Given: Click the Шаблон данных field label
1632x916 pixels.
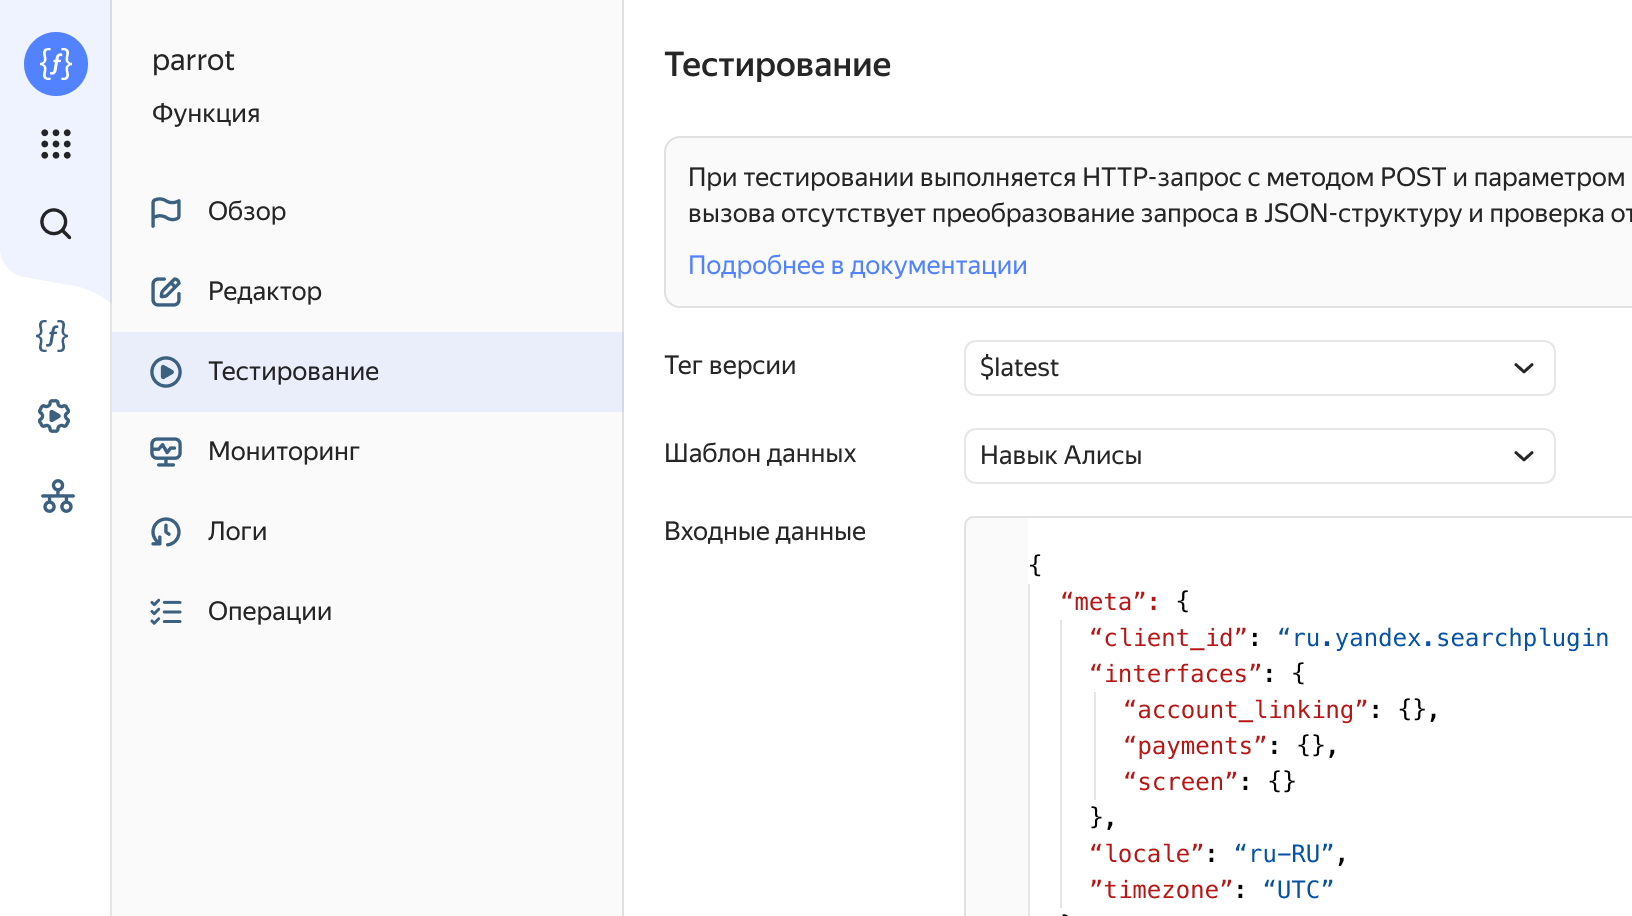Looking at the screenshot, I should (760, 454).
